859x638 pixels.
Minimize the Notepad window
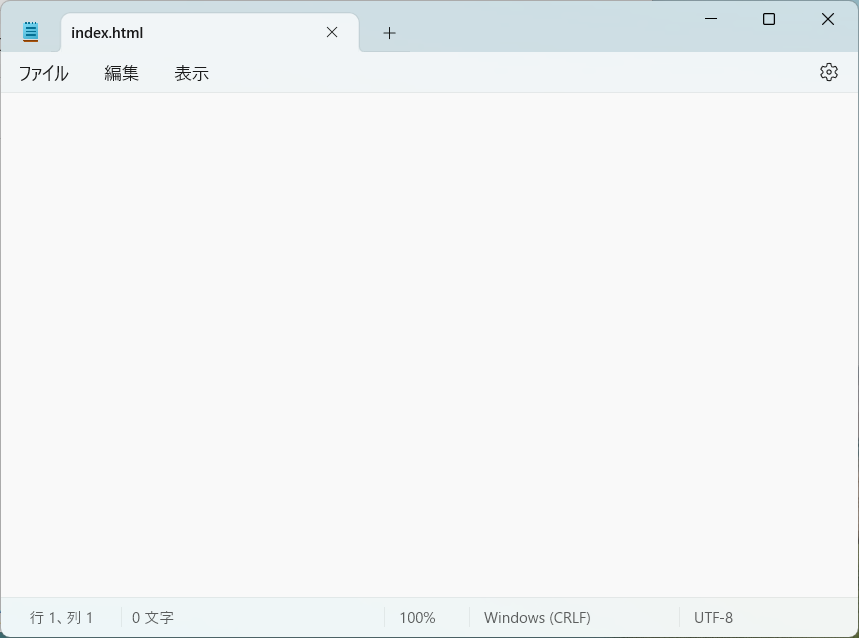tap(710, 19)
